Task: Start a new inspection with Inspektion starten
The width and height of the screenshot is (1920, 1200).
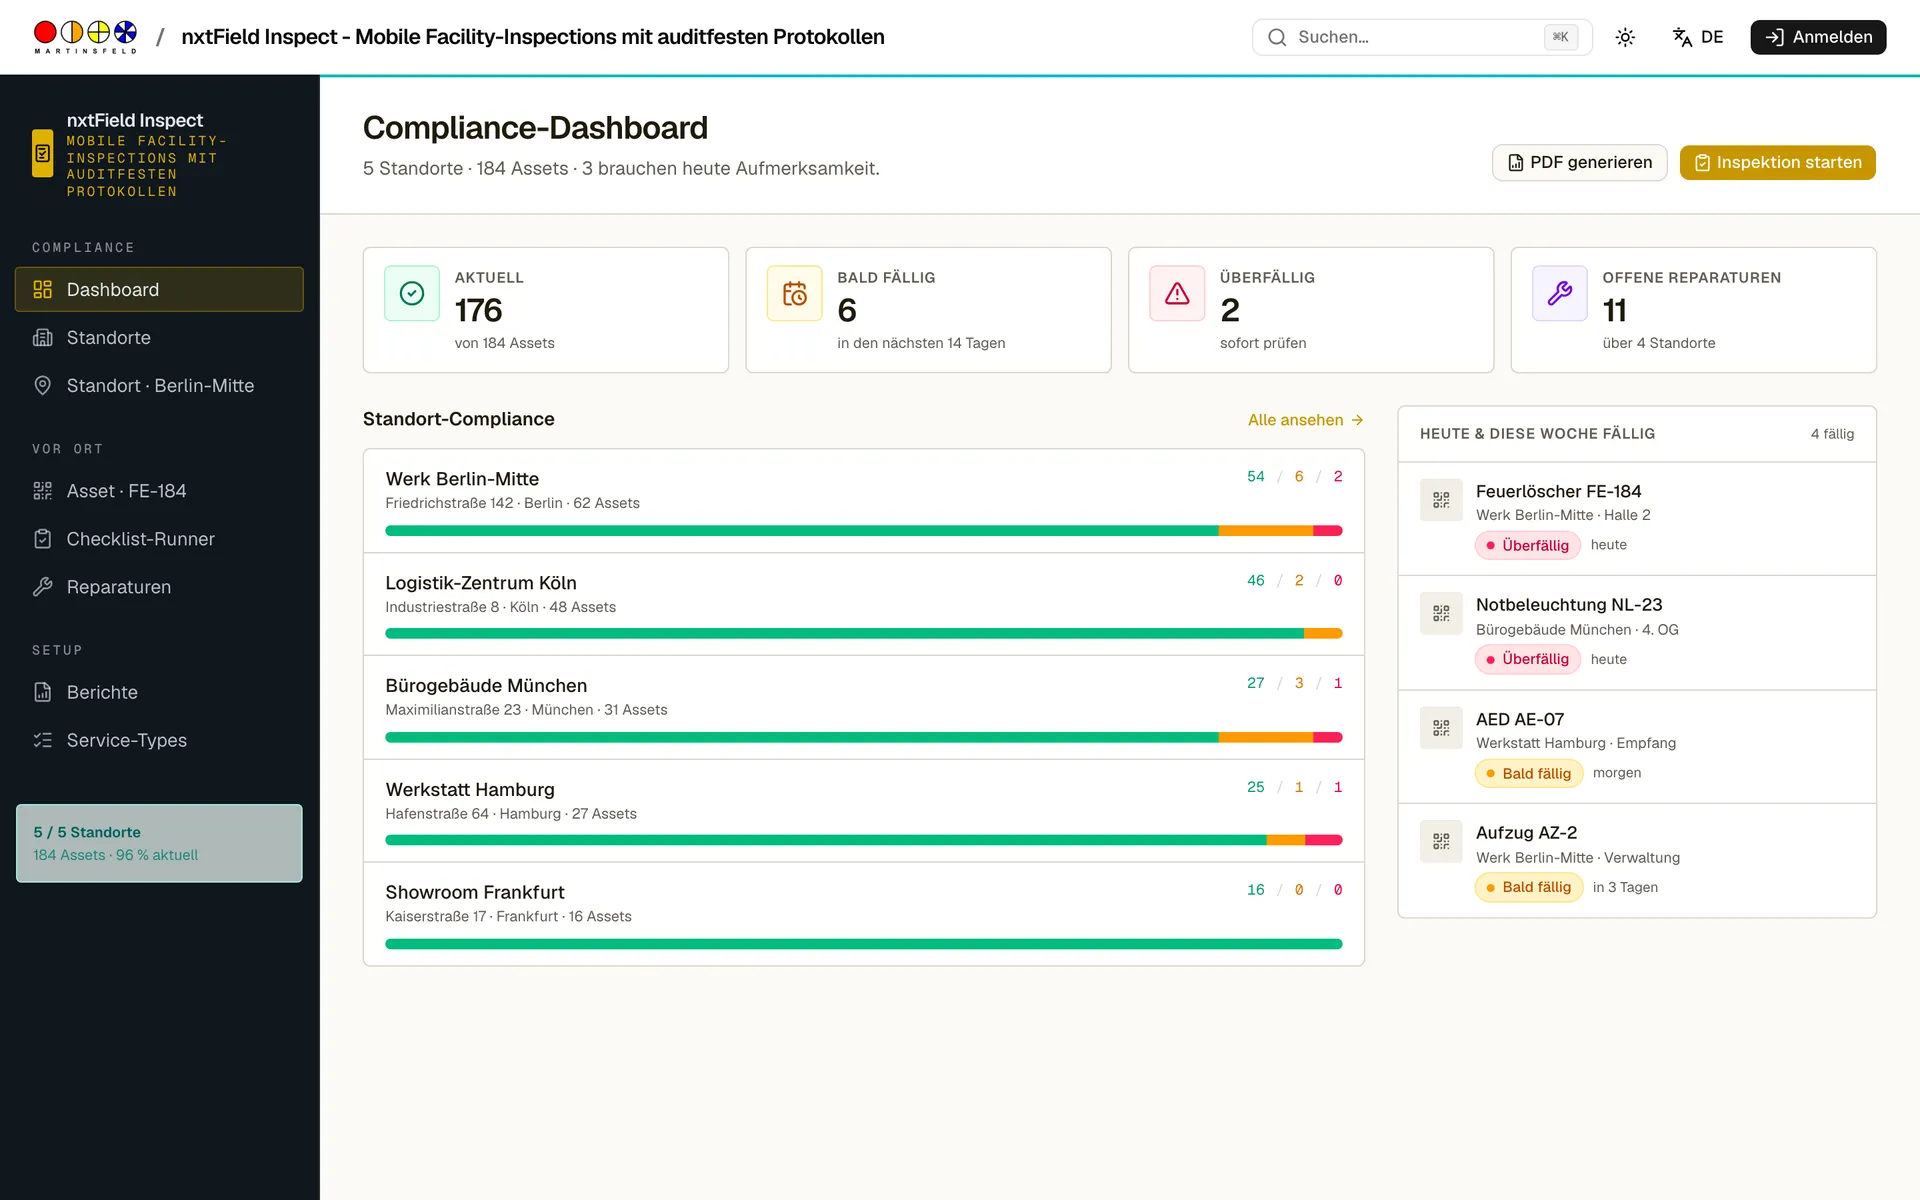Action: (1777, 163)
